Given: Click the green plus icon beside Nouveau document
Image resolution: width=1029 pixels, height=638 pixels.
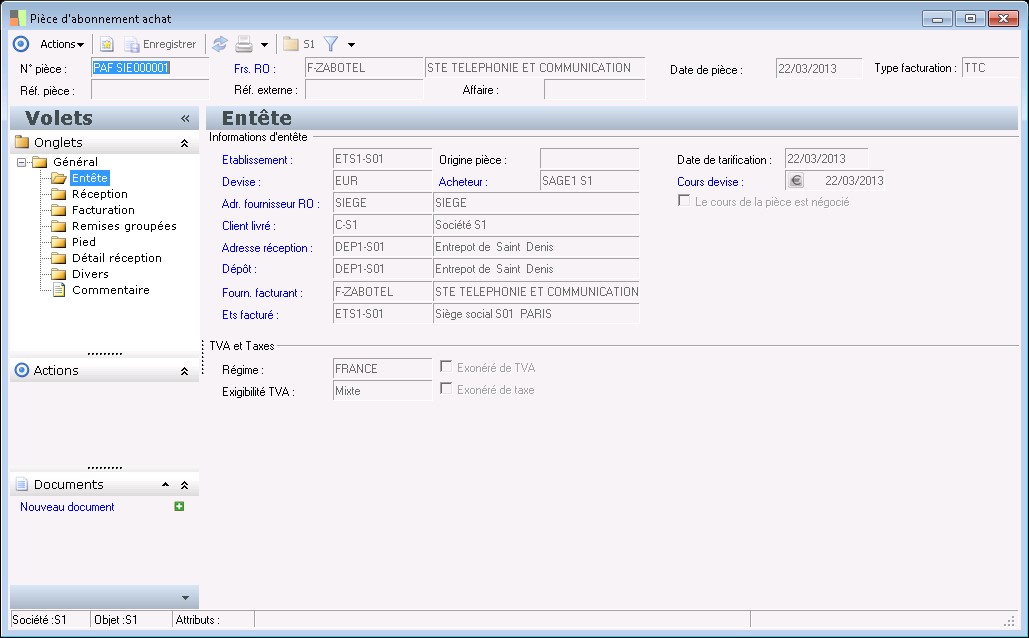Looking at the screenshot, I should tap(179, 507).
